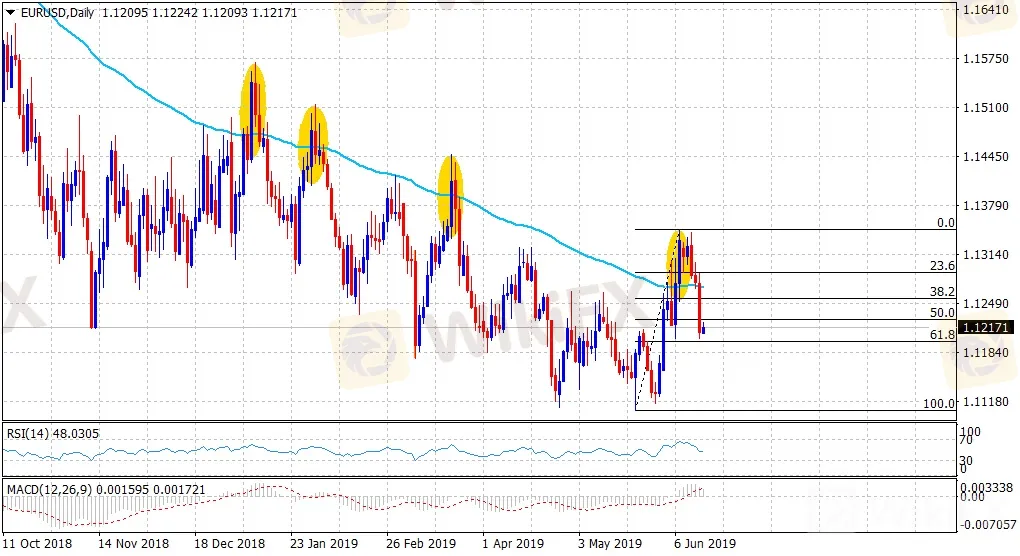This screenshot has width=1020, height=556.
Task: Click the yellow ellipse at December 2018 peak
Action: pyautogui.click(x=254, y=108)
